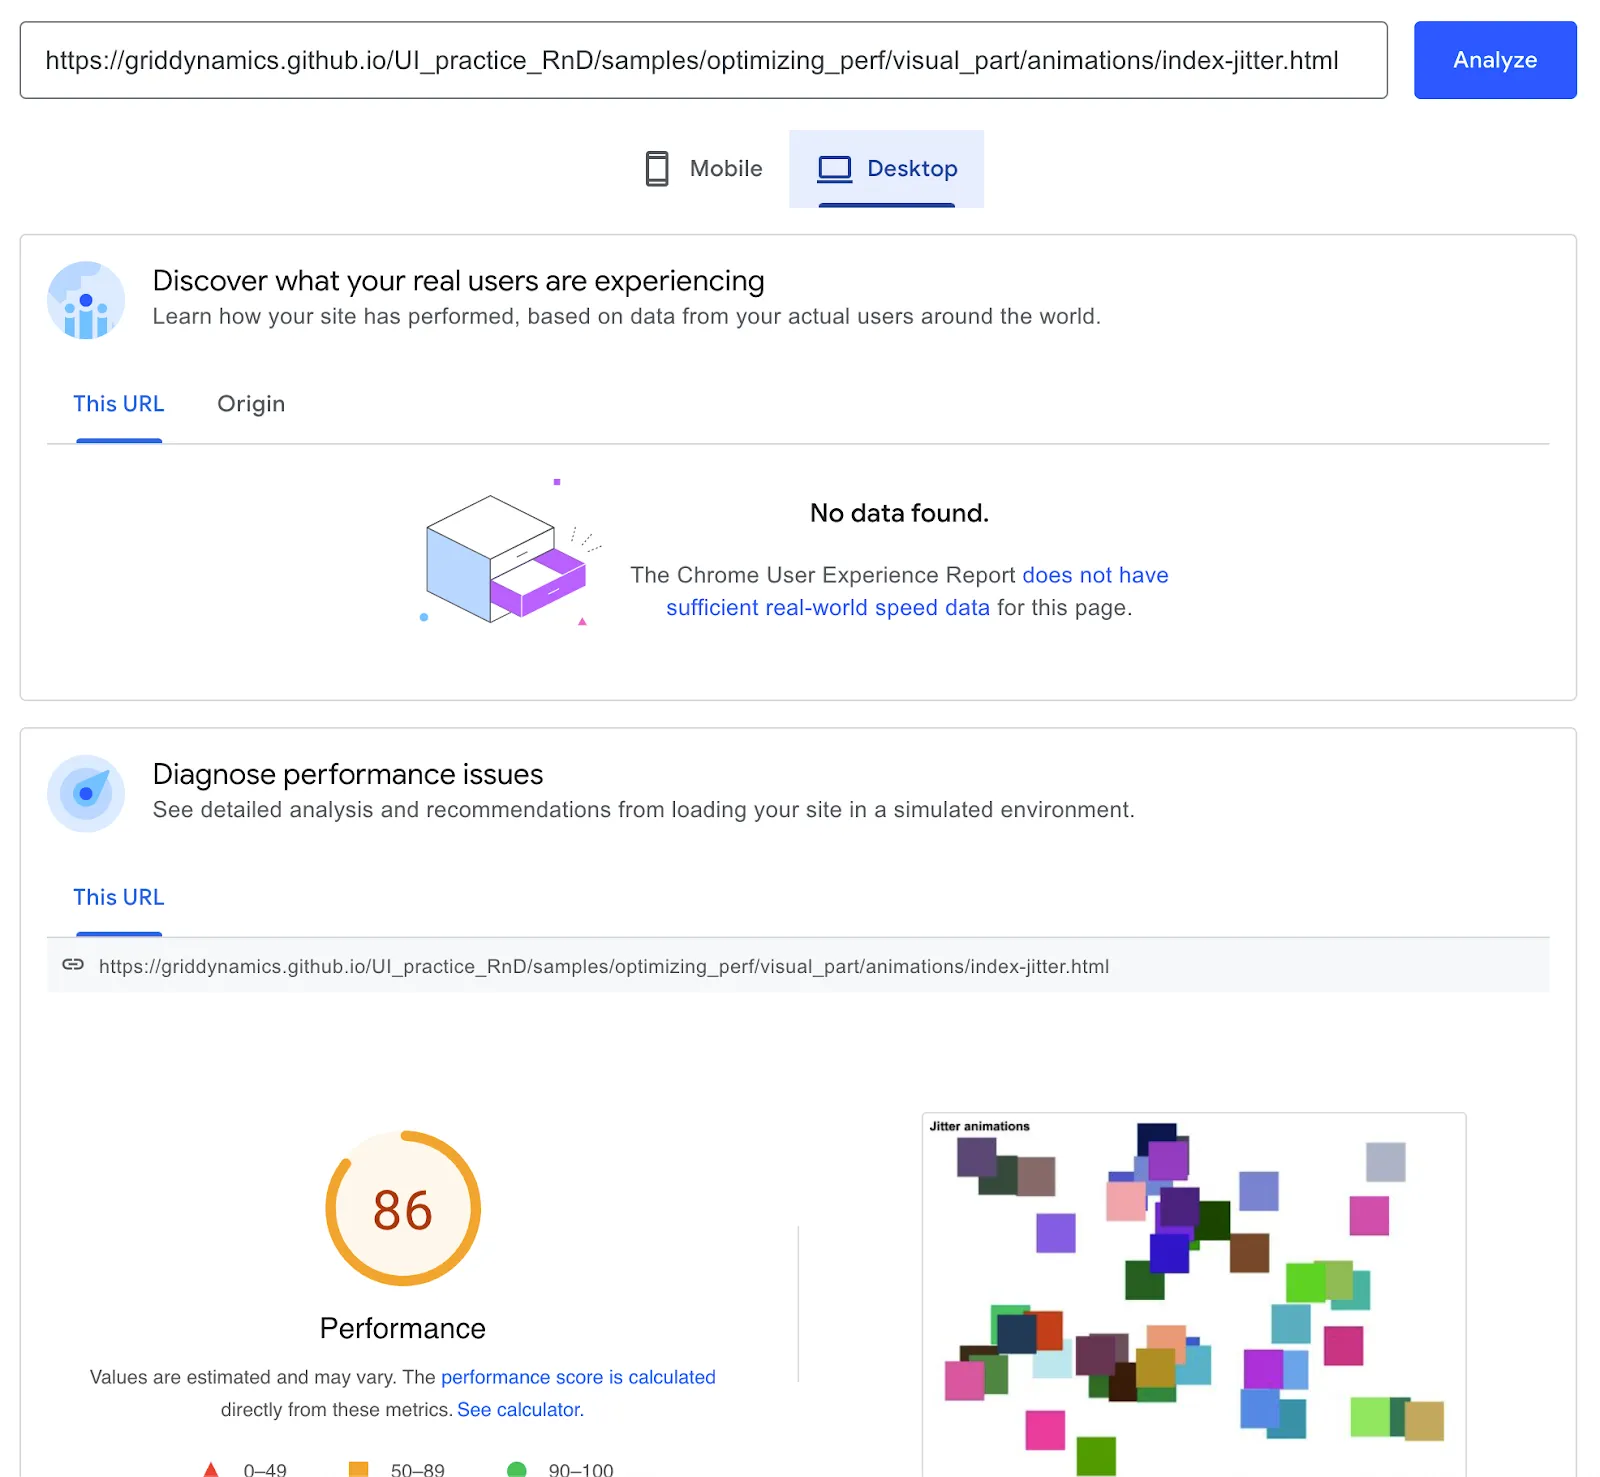Select the Desktop tab
1600x1477 pixels.
887,168
